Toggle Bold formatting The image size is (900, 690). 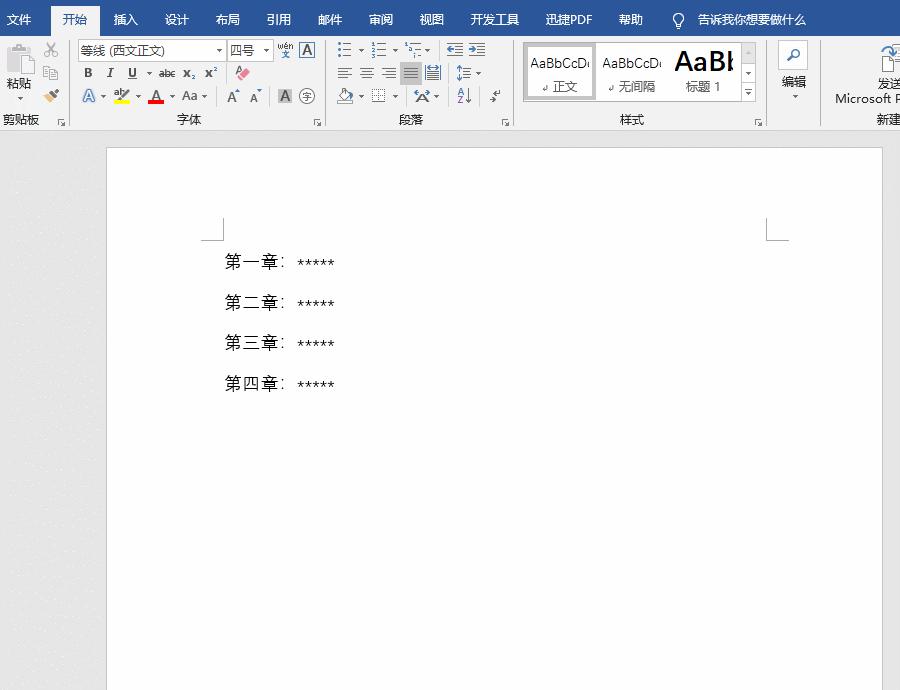click(x=88, y=73)
